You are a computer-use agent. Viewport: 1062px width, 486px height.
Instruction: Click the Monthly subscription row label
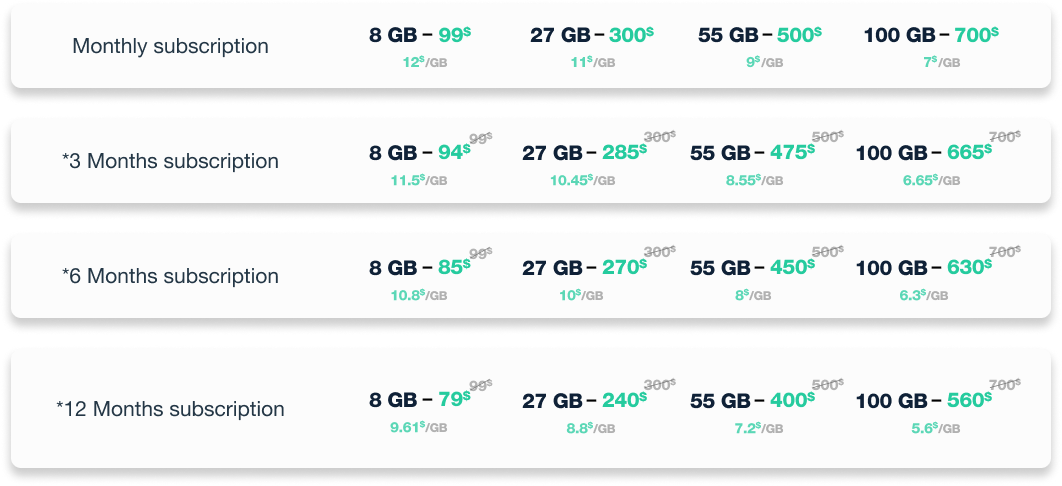coord(170,46)
